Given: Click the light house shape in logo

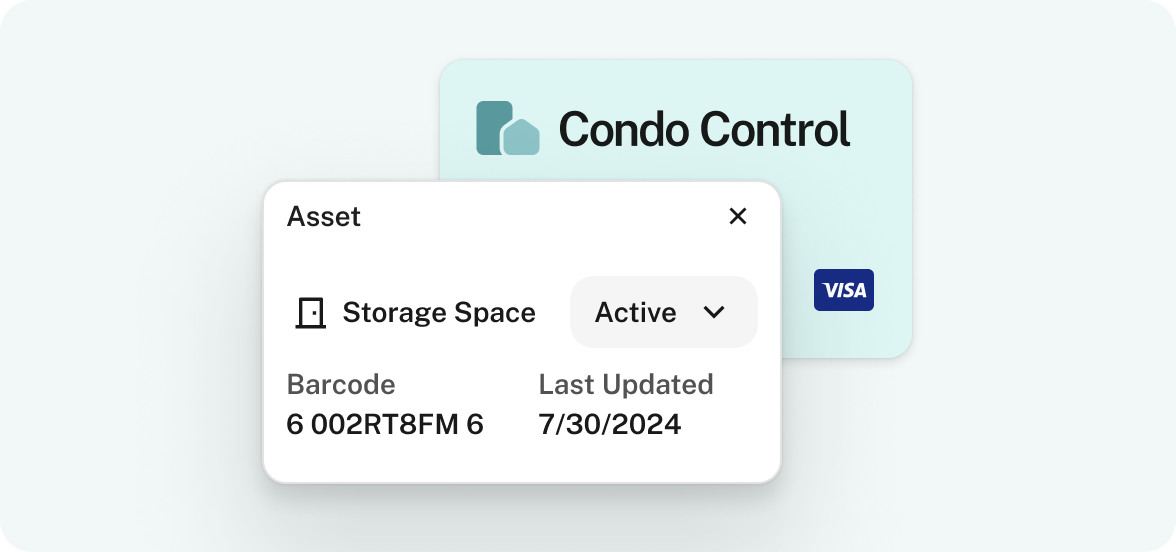Looking at the screenshot, I should point(521,137).
